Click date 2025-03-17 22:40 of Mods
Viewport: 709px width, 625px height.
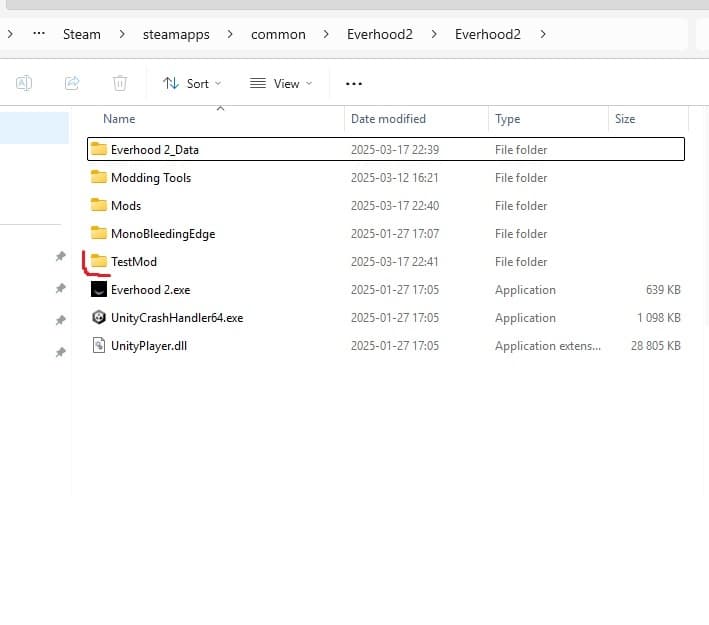click(x=395, y=206)
